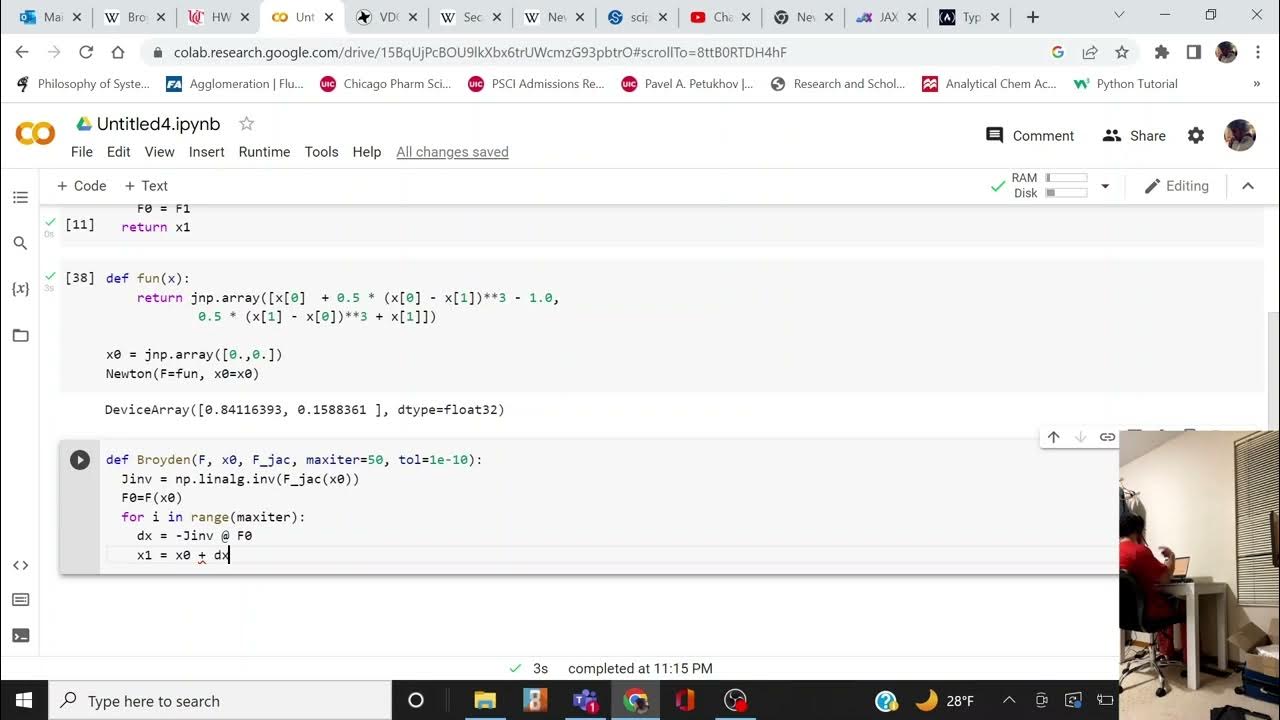Click cell execution count [38]
Viewport: 1280px width, 720px height.
click(x=80, y=278)
